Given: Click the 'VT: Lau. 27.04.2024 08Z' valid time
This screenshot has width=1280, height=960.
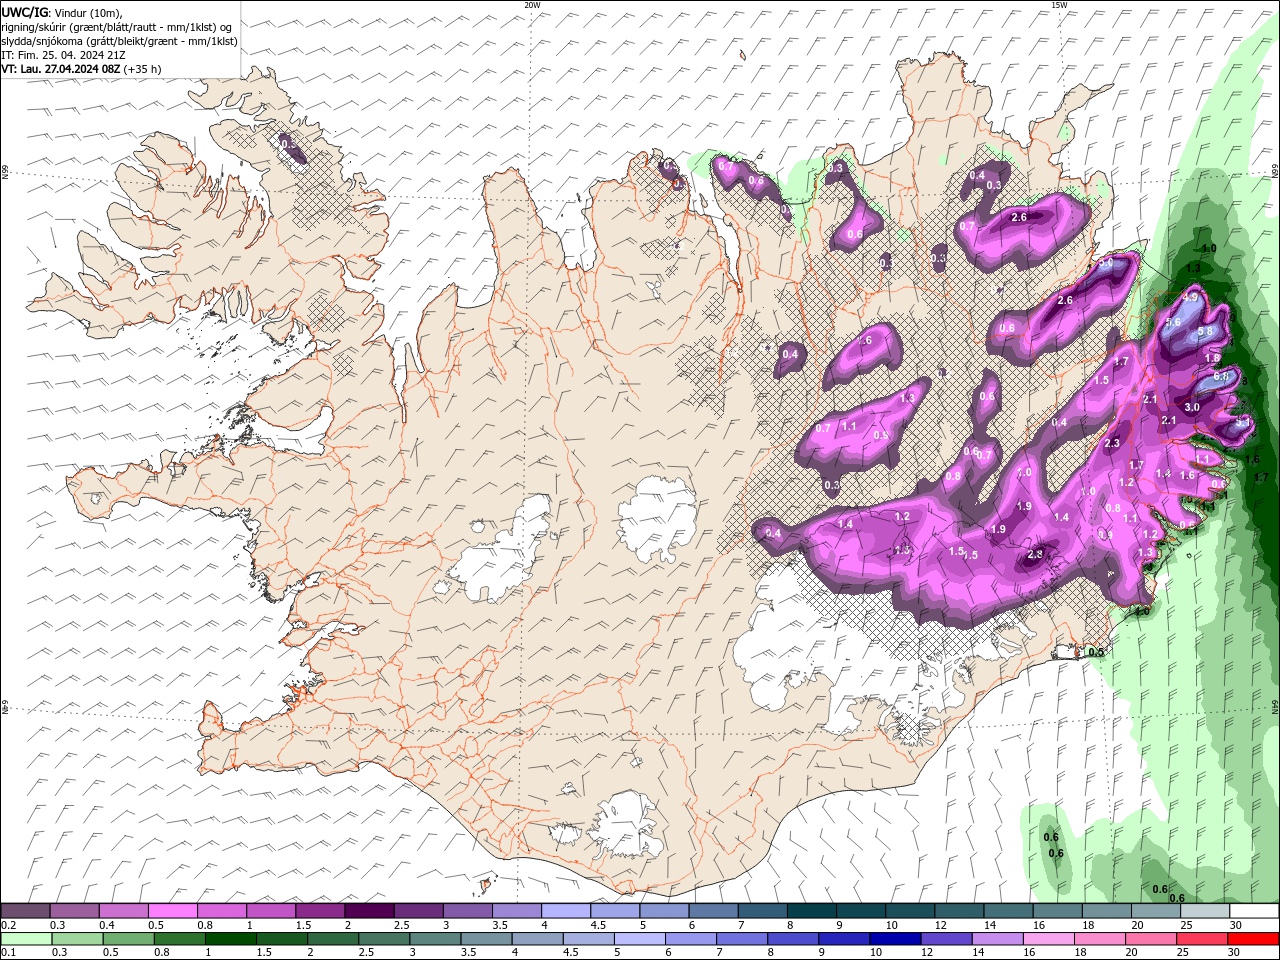Looking at the screenshot, I should coord(62,69).
